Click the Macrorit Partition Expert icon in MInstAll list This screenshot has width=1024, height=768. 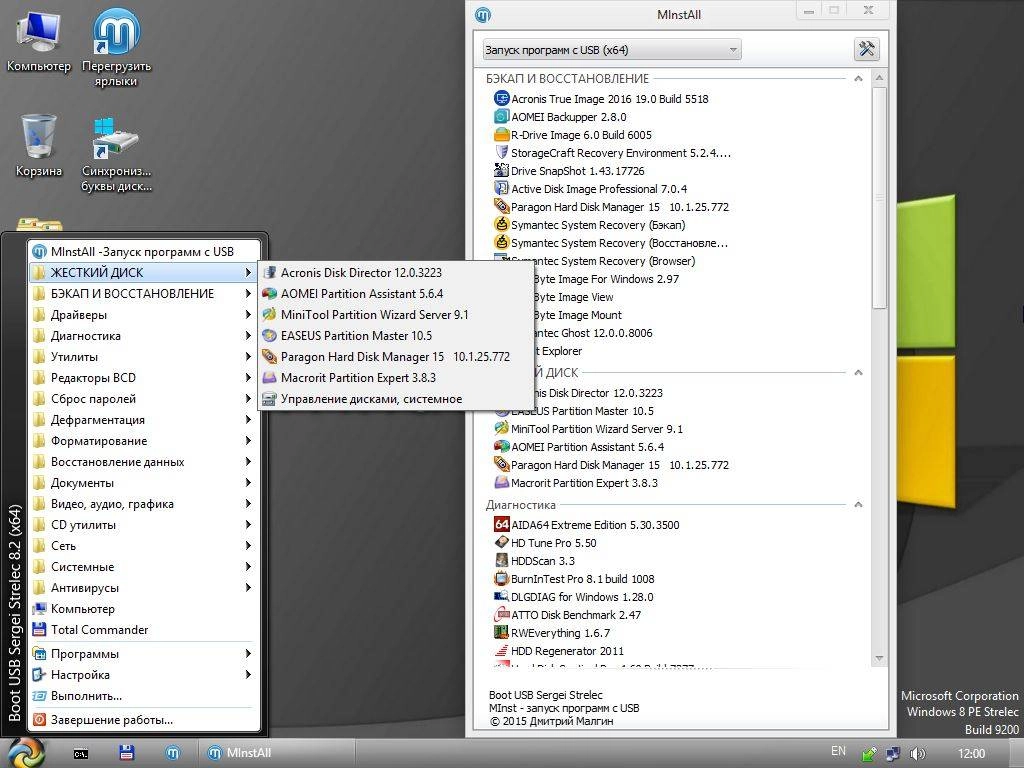click(502, 483)
